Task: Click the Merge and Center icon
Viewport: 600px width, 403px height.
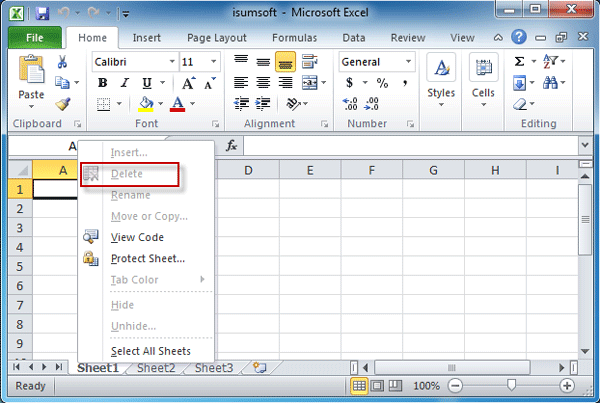Action: (x=309, y=83)
